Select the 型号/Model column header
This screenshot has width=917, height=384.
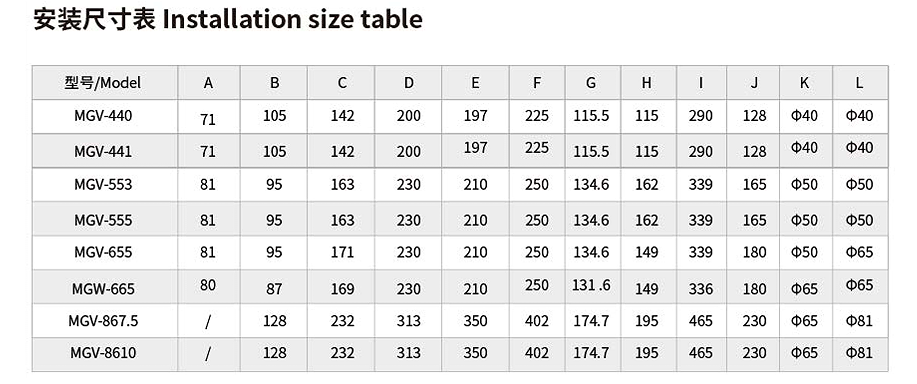(x=103, y=83)
